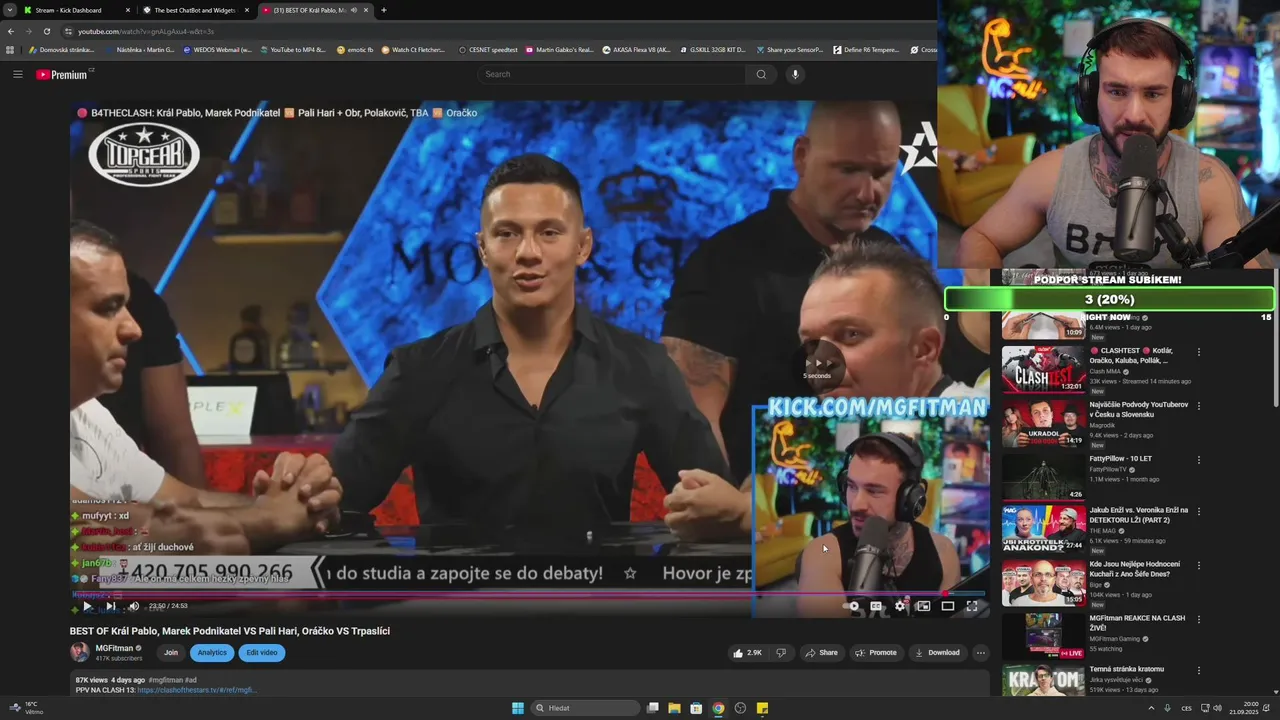The width and height of the screenshot is (1280, 720).
Task: Click the dislike thumbs-down button
Action: (x=781, y=653)
